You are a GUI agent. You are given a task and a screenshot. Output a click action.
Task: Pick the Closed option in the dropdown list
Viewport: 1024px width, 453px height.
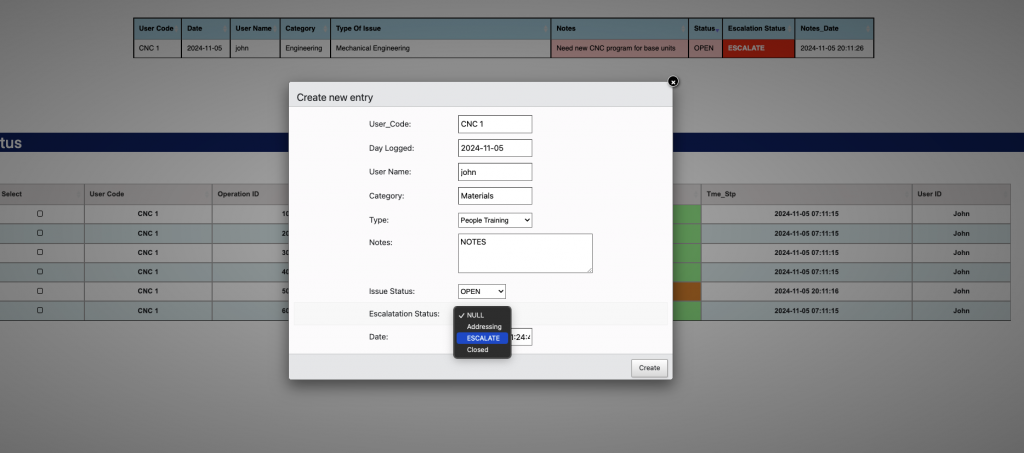coord(477,350)
